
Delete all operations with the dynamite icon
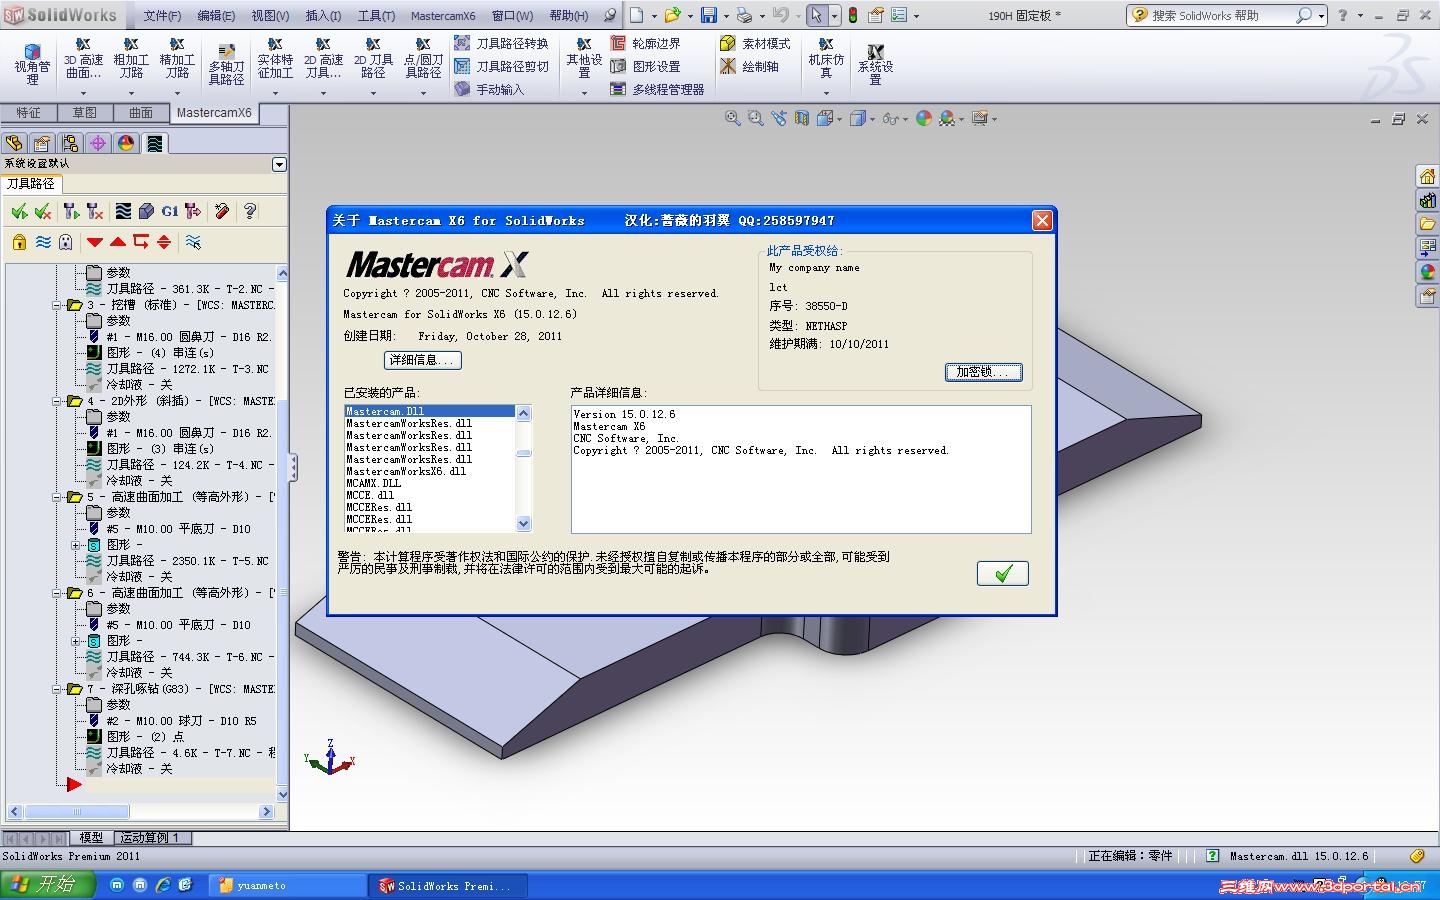[222, 211]
